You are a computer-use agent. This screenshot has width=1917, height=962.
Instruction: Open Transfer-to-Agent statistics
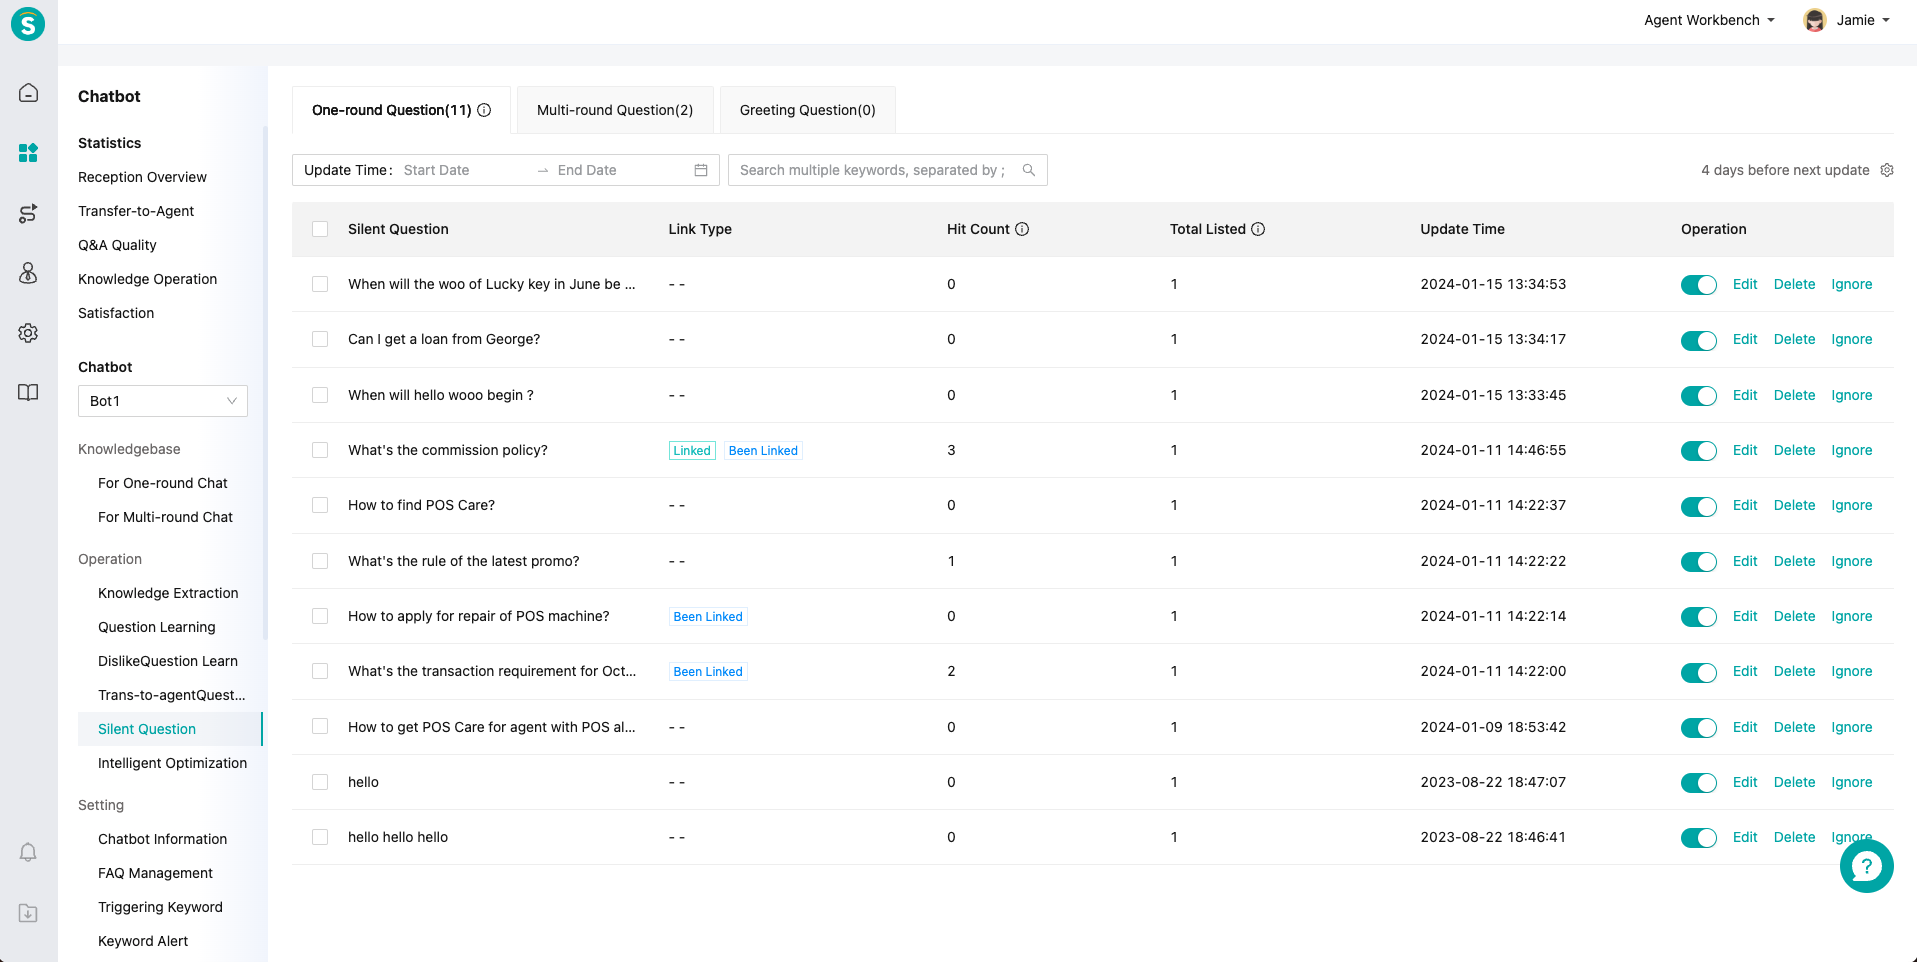coord(136,211)
